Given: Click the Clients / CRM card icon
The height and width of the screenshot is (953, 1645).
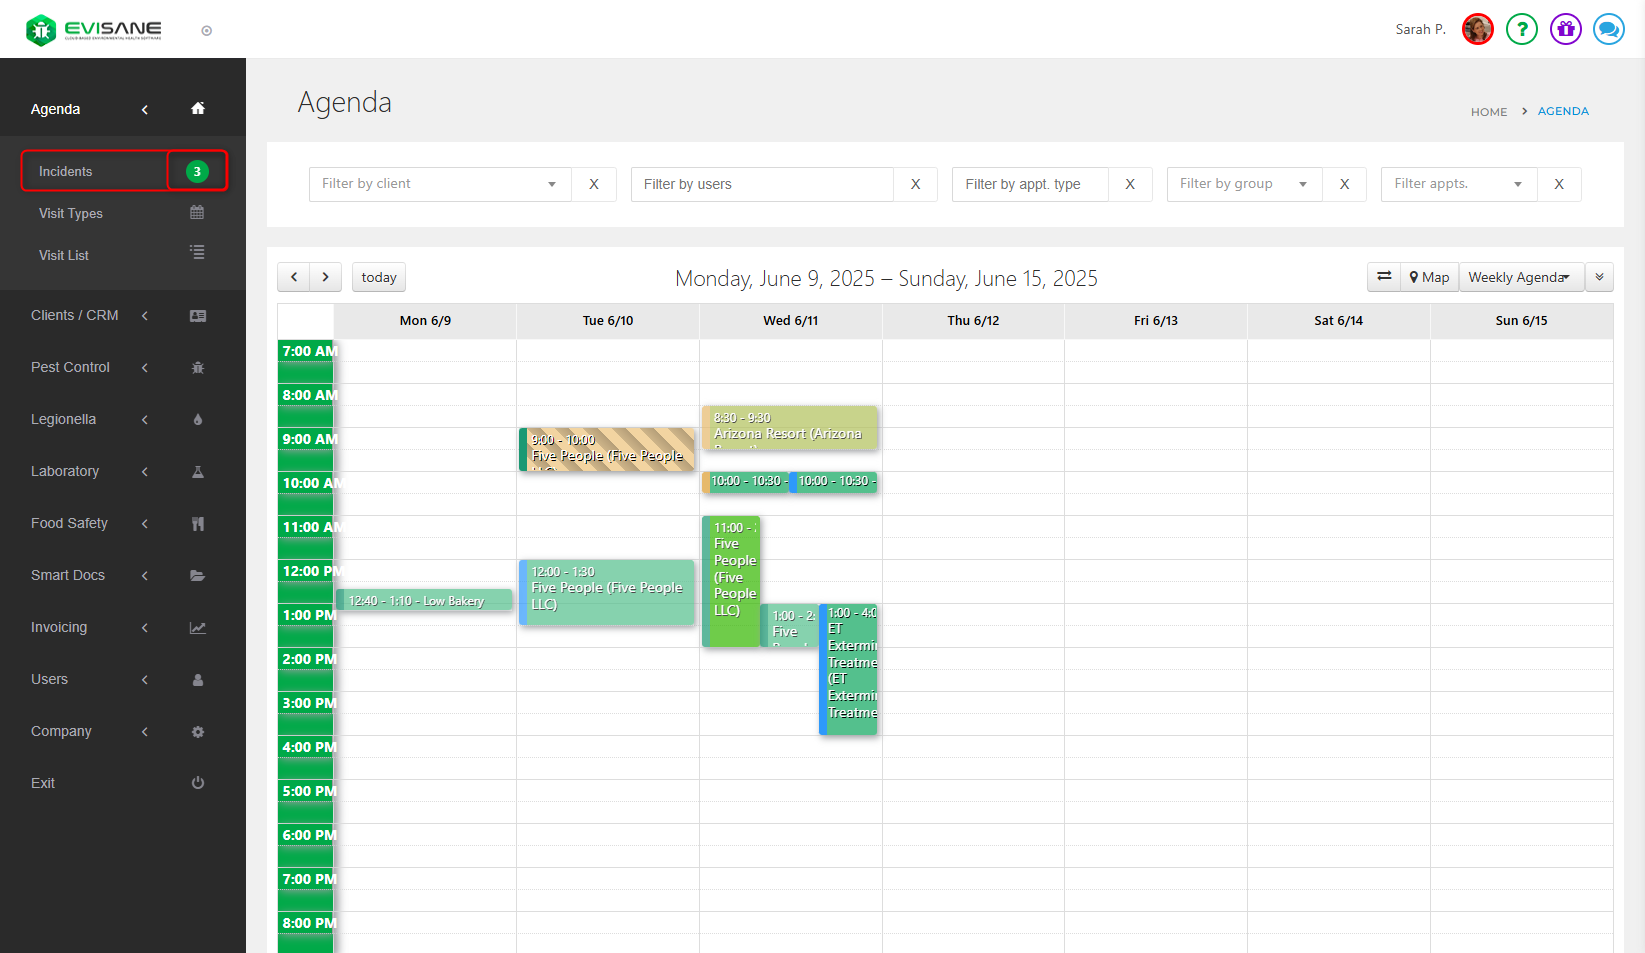Looking at the screenshot, I should (x=198, y=315).
